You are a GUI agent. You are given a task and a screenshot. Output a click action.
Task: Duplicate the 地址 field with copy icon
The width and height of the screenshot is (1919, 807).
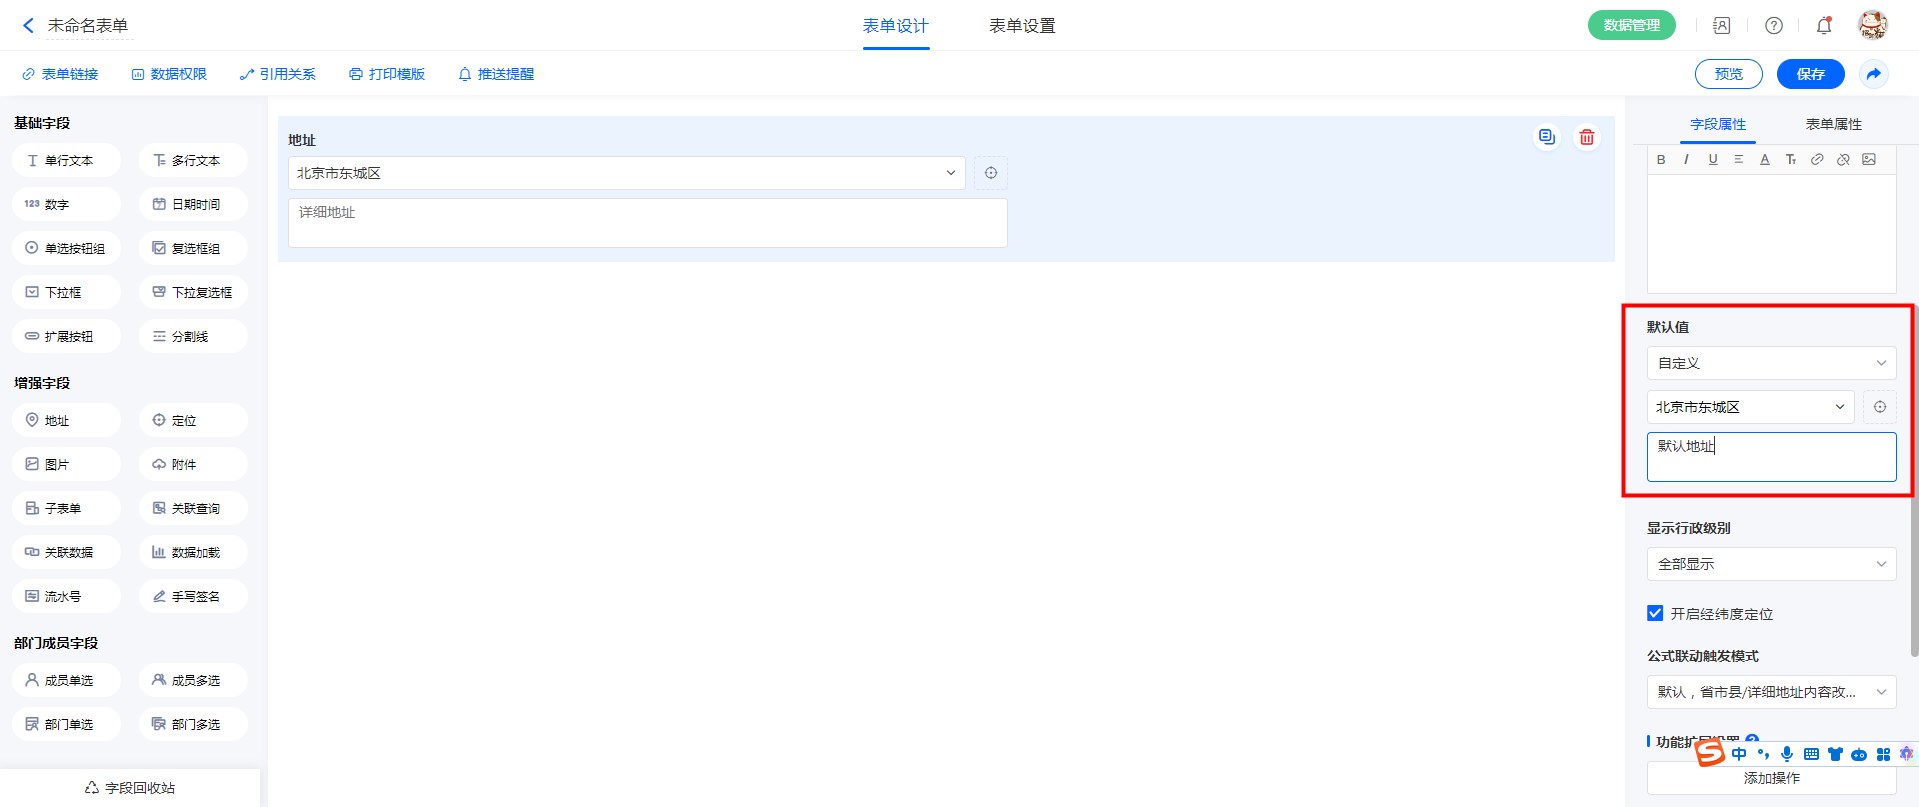(x=1546, y=138)
